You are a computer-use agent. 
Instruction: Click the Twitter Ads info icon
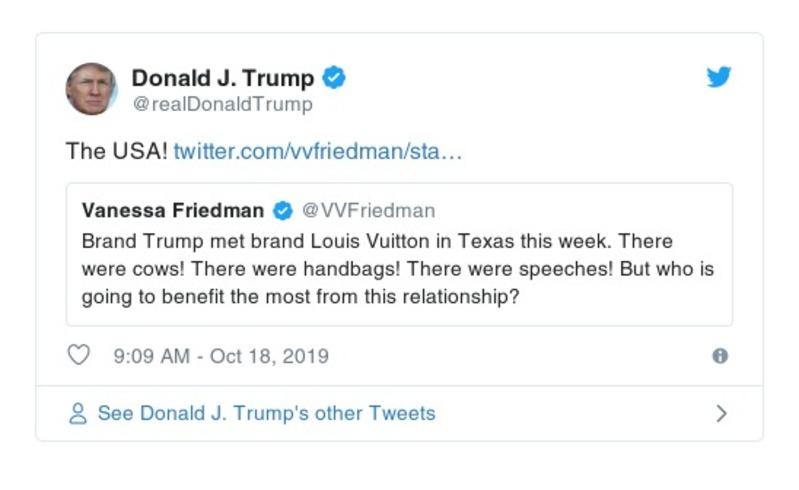[720, 356]
